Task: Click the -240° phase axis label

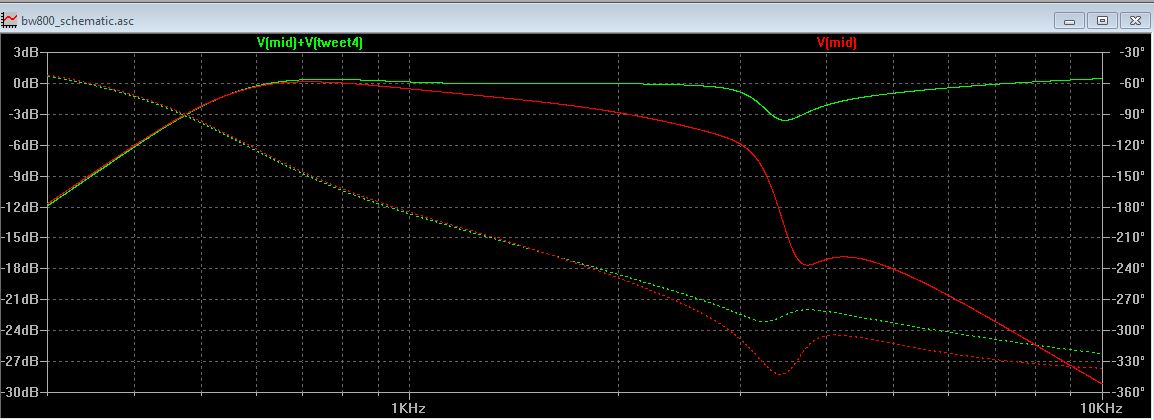Action: (1130, 268)
